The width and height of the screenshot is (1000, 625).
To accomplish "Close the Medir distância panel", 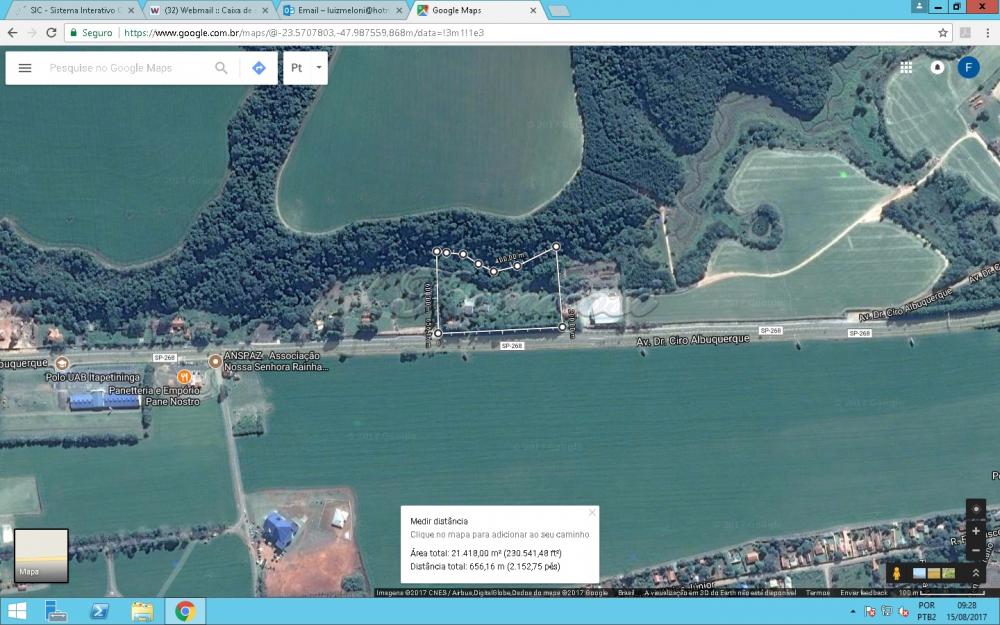I will point(592,512).
